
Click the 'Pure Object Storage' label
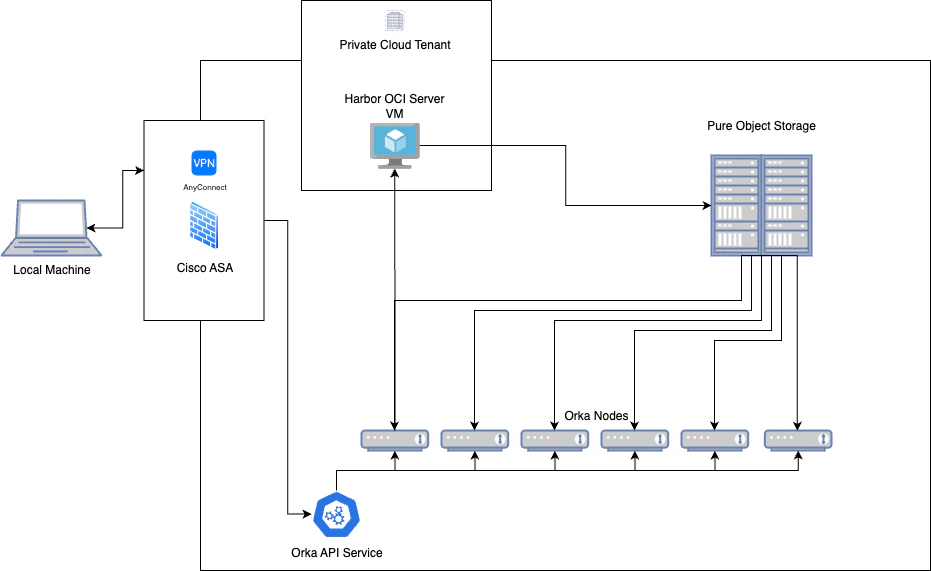click(x=761, y=126)
